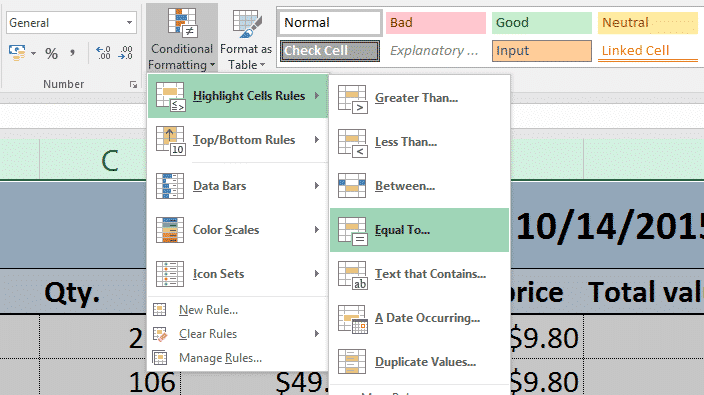The height and width of the screenshot is (395, 704).
Task: Expand the Accounting Number Format arrow
Action: pyautogui.click(x=34, y=53)
